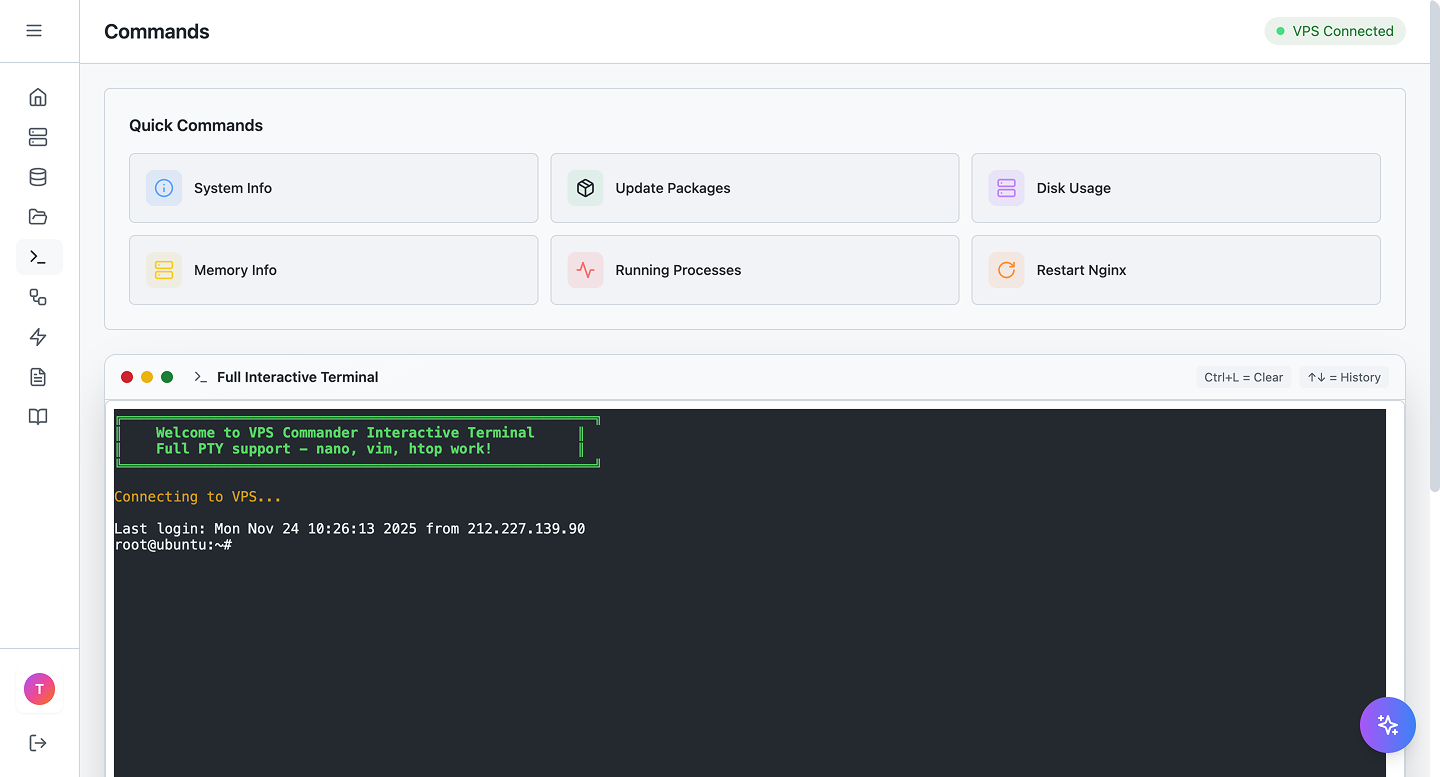Open the home dashboard from the sidebar

37,97
